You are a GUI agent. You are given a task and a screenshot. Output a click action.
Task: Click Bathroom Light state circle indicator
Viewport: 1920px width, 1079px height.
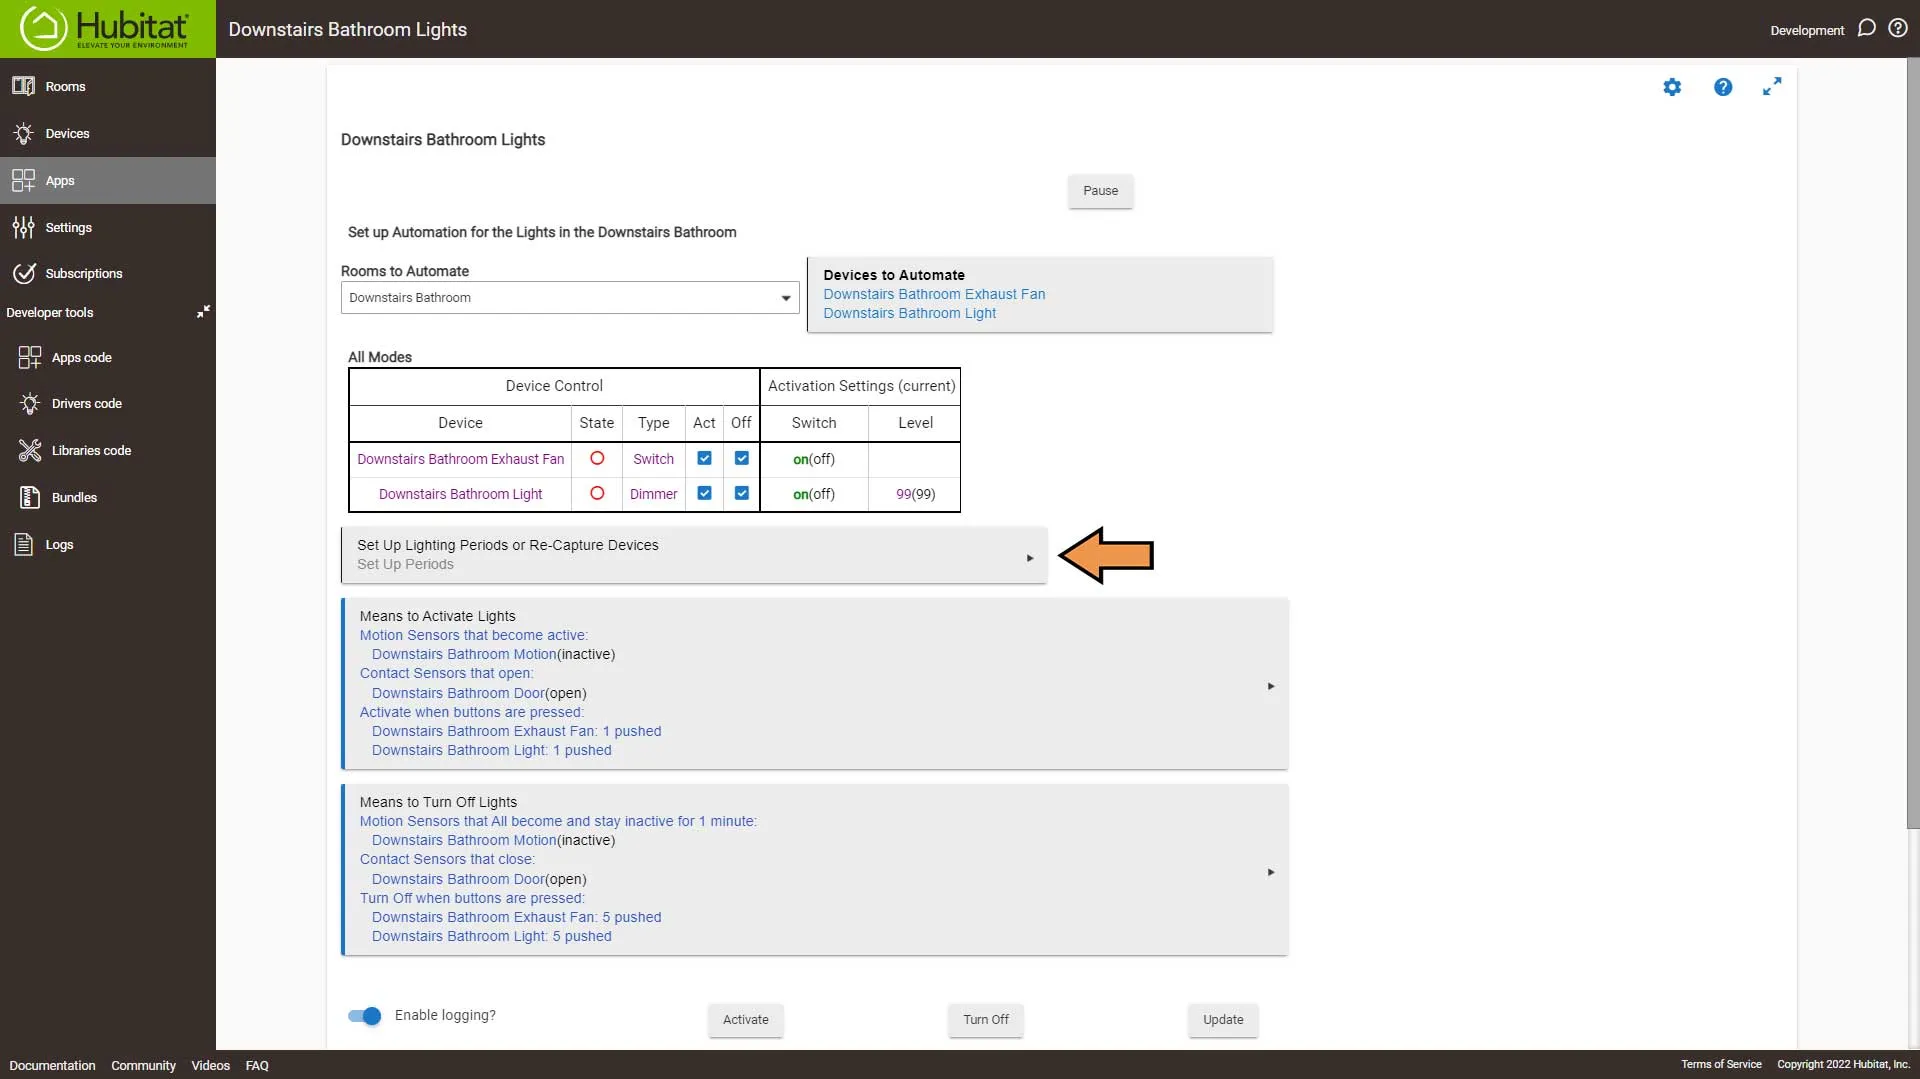(x=597, y=493)
